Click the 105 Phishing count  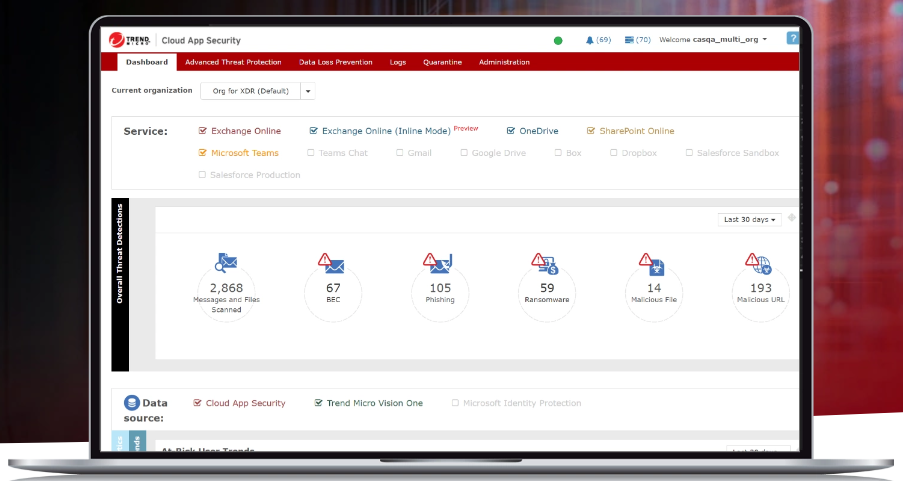(x=440, y=287)
